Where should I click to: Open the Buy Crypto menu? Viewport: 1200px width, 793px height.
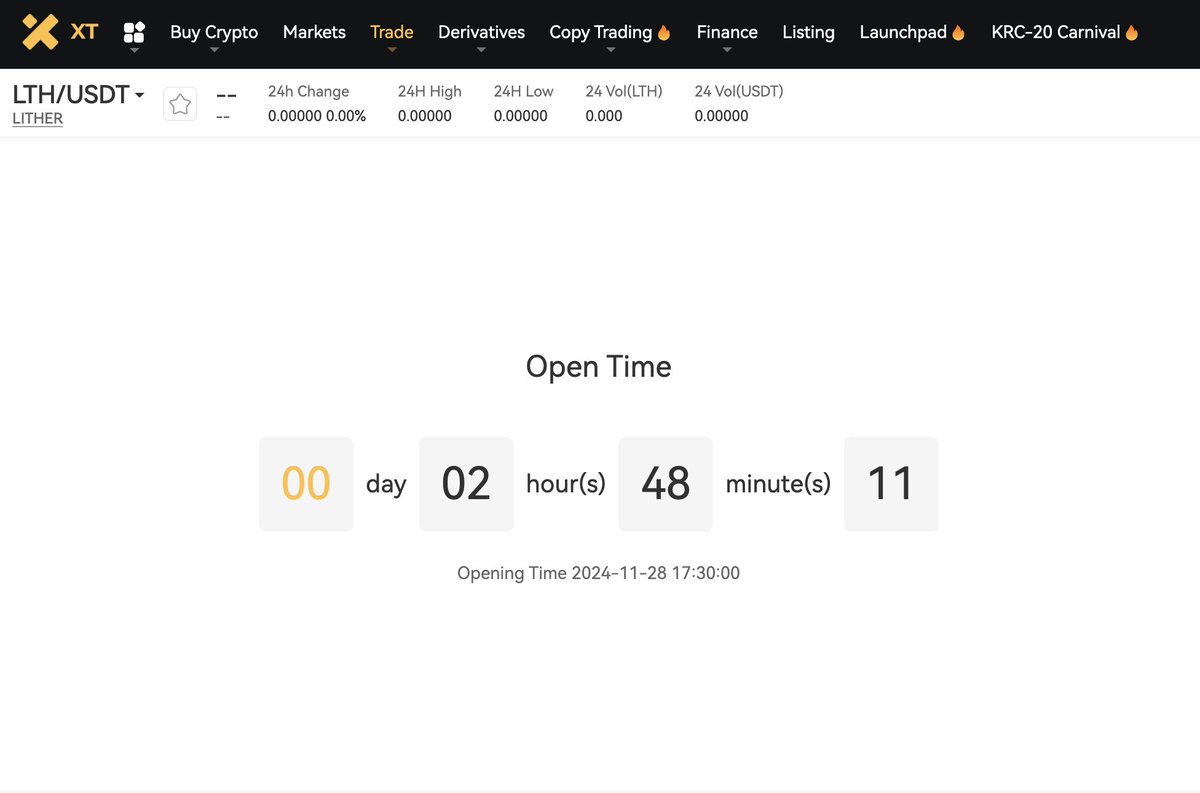pos(214,32)
